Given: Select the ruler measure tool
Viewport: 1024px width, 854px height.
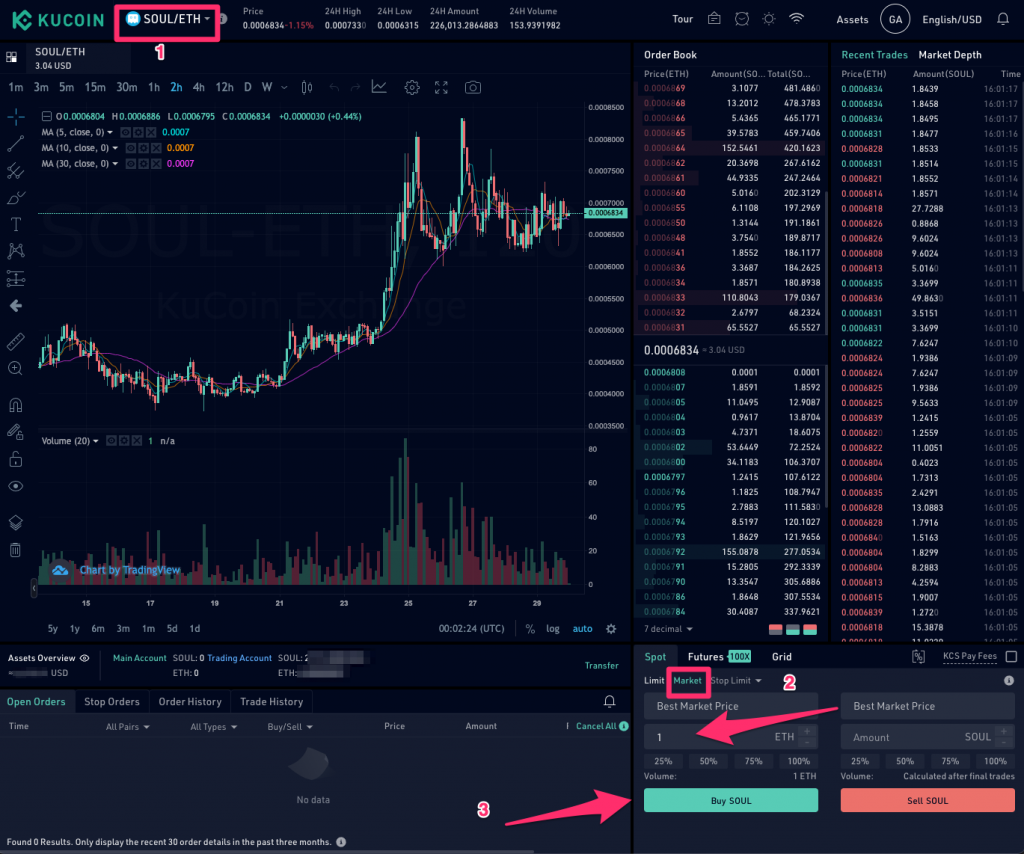Looking at the screenshot, I should [16, 341].
